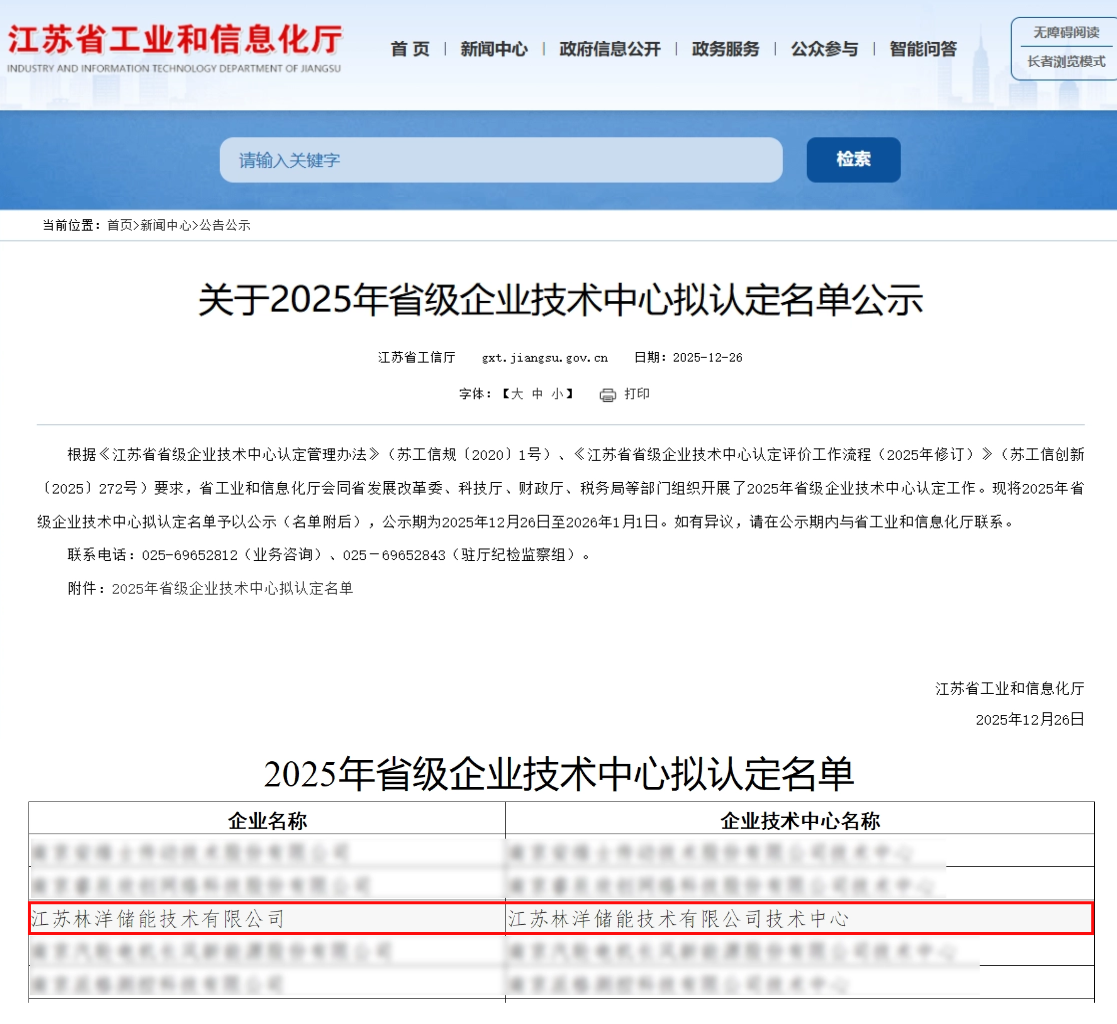
Task: Open the 首页 navigation menu item
Action: coord(410,49)
